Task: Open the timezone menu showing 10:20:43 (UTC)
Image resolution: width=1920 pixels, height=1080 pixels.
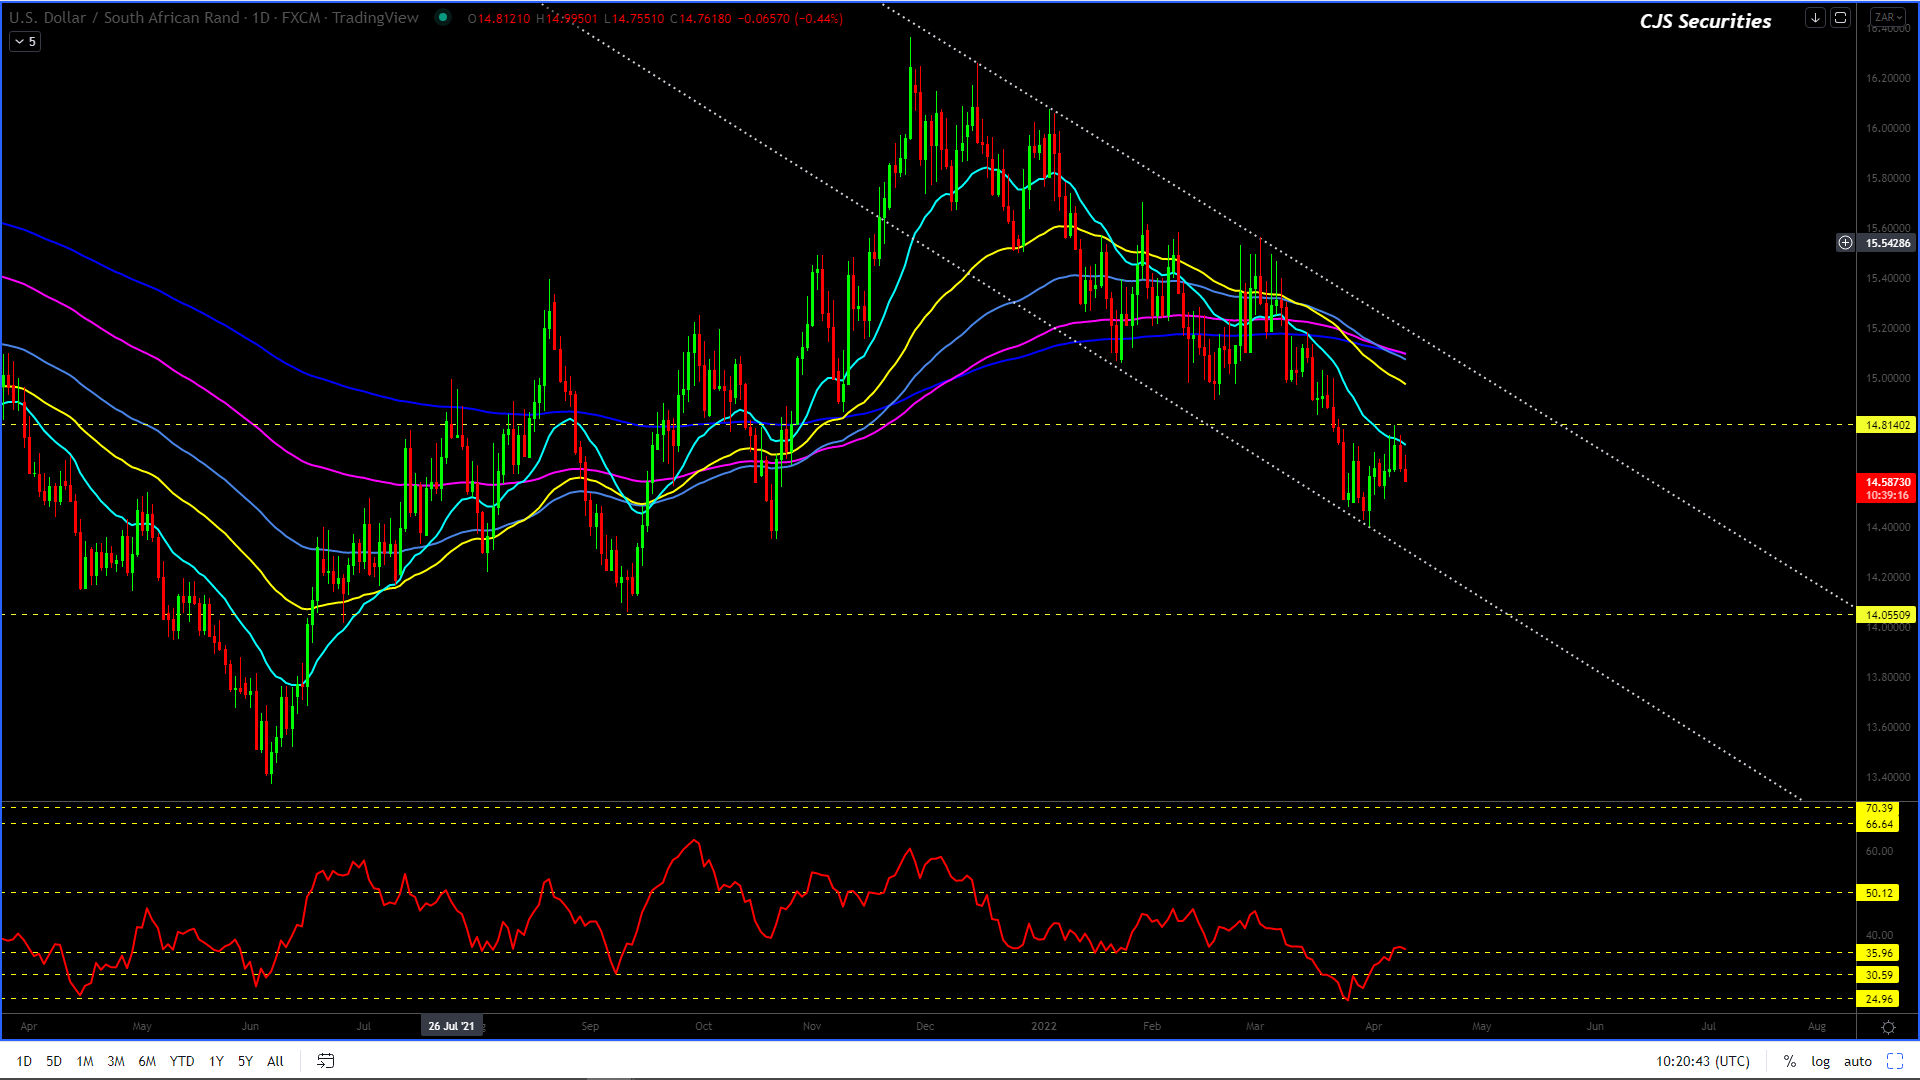Action: pyautogui.click(x=1702, y=1061)
